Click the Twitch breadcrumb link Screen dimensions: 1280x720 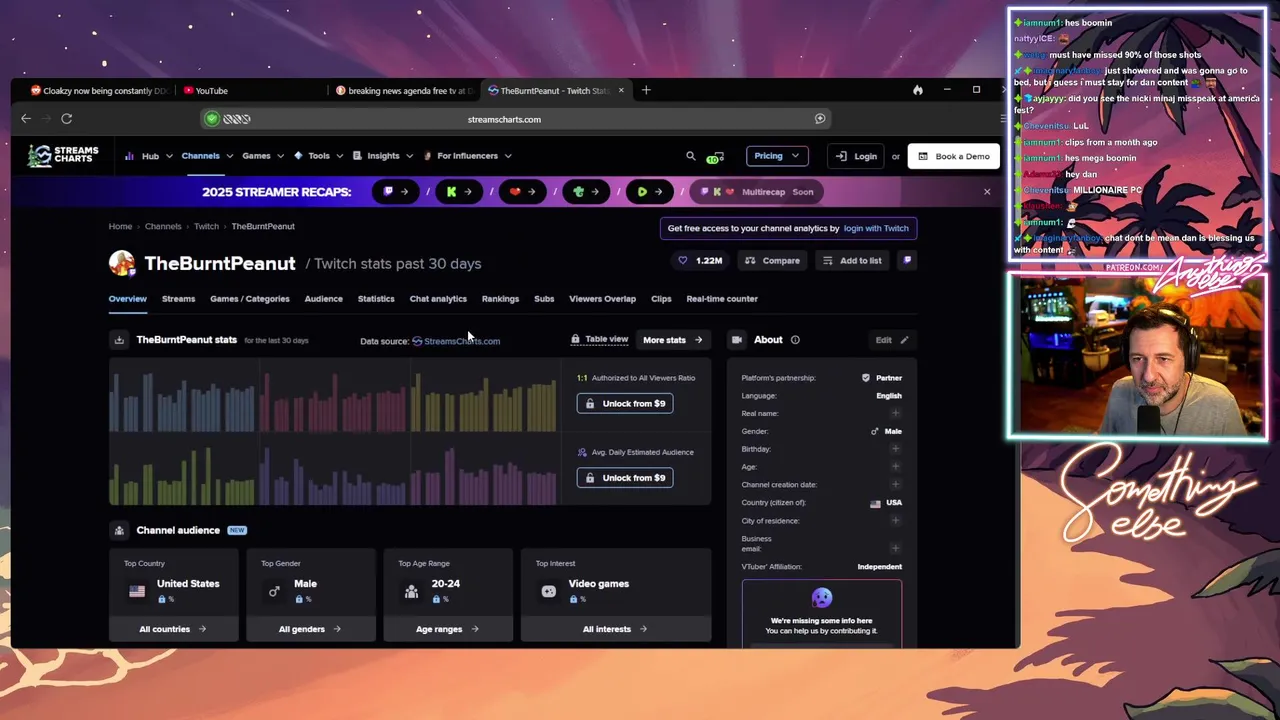[x=206, y=226]
